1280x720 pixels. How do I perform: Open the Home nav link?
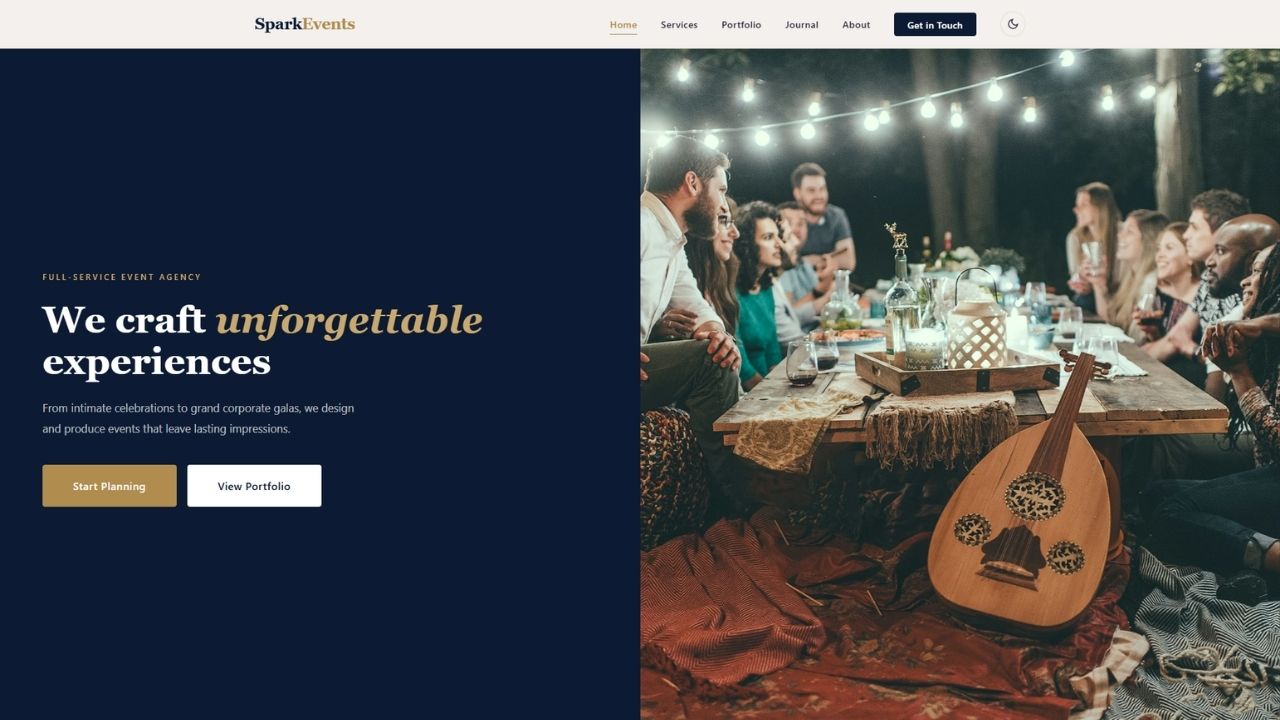pos(623,25)
